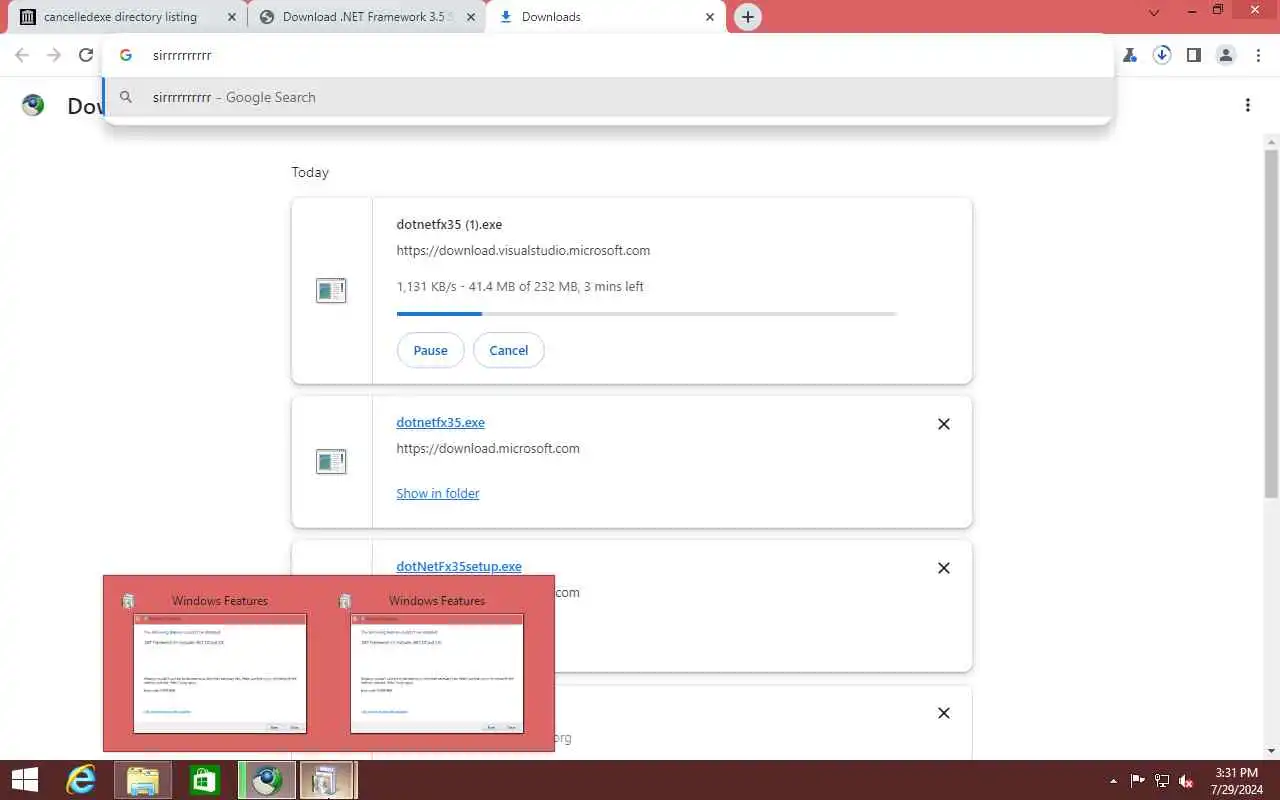
Task: Click the Downloads page logo icon
Action: pyautogui.click(x=33, y=105)
